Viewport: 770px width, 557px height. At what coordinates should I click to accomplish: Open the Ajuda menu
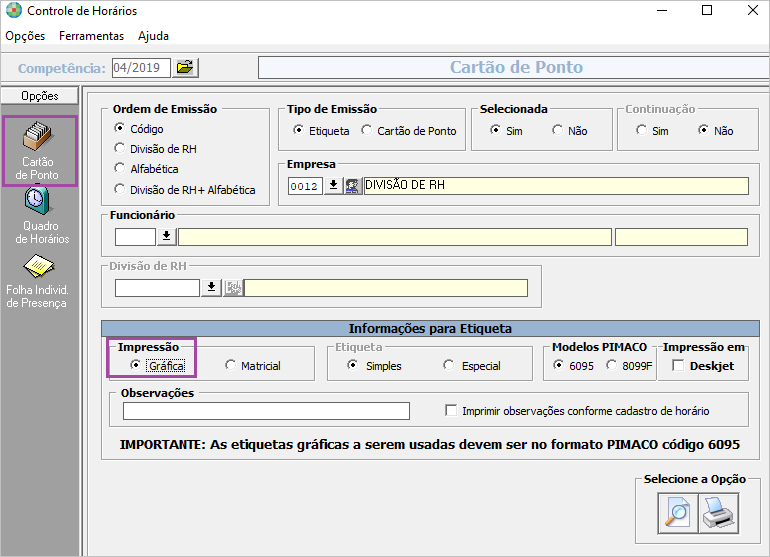tap(153, 36)
